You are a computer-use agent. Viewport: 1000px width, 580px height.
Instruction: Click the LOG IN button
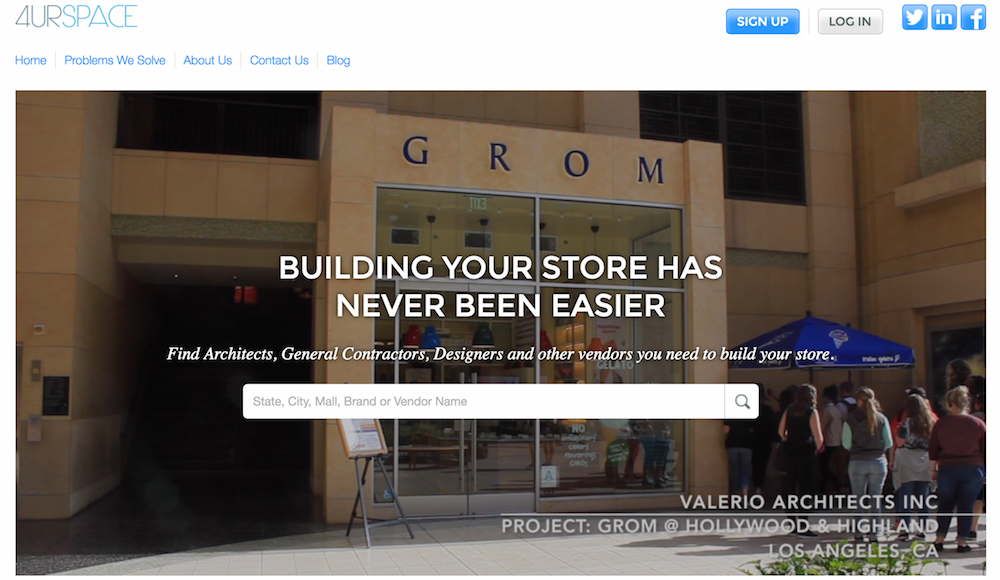click(850, 21)
